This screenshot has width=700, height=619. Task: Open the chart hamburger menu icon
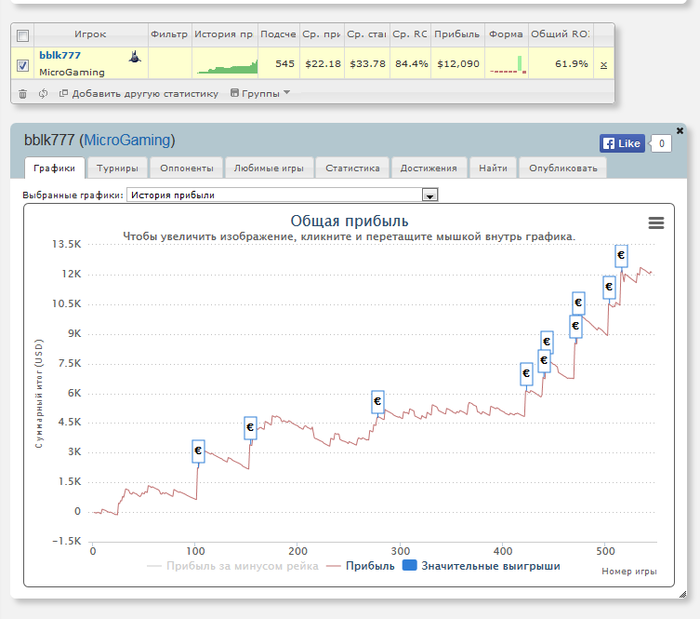(x=656, y=222)
